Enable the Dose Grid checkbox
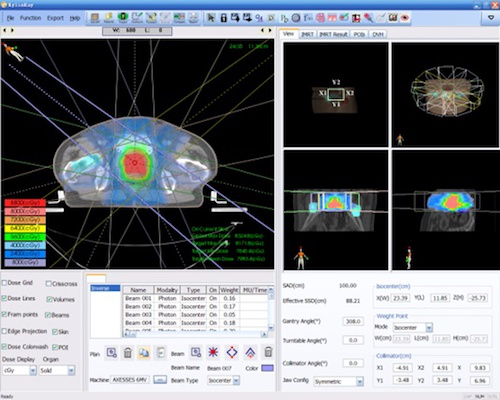This screenshot has width=500, height=400. [4, 283]
